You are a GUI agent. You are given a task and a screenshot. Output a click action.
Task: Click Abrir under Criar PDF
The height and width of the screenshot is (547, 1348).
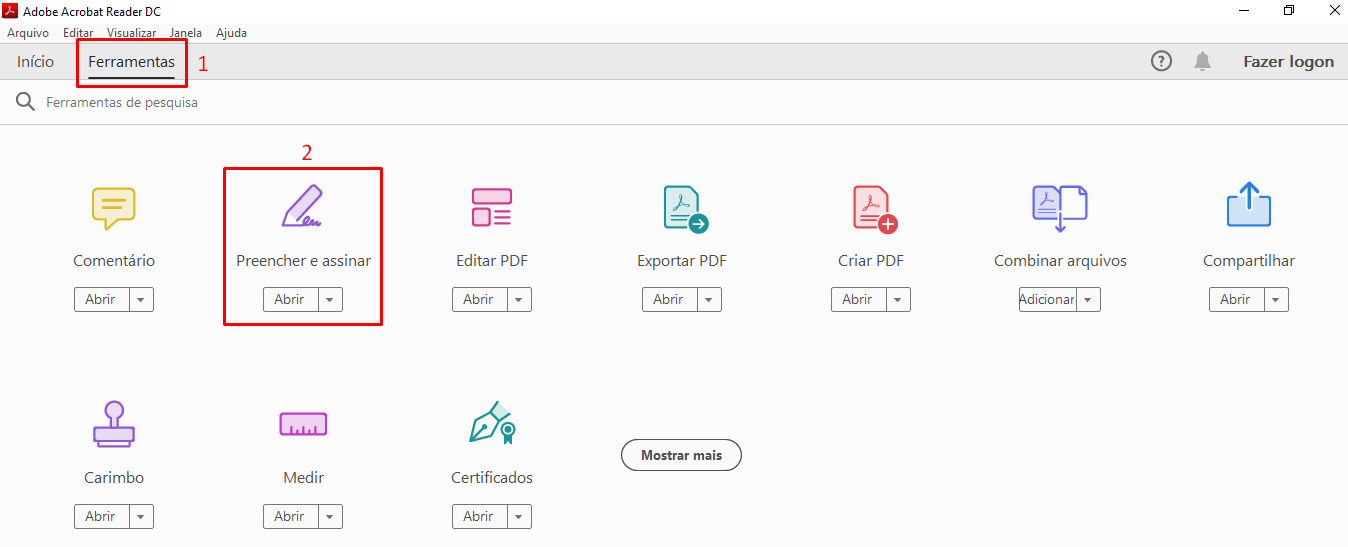tap(859, 300)
